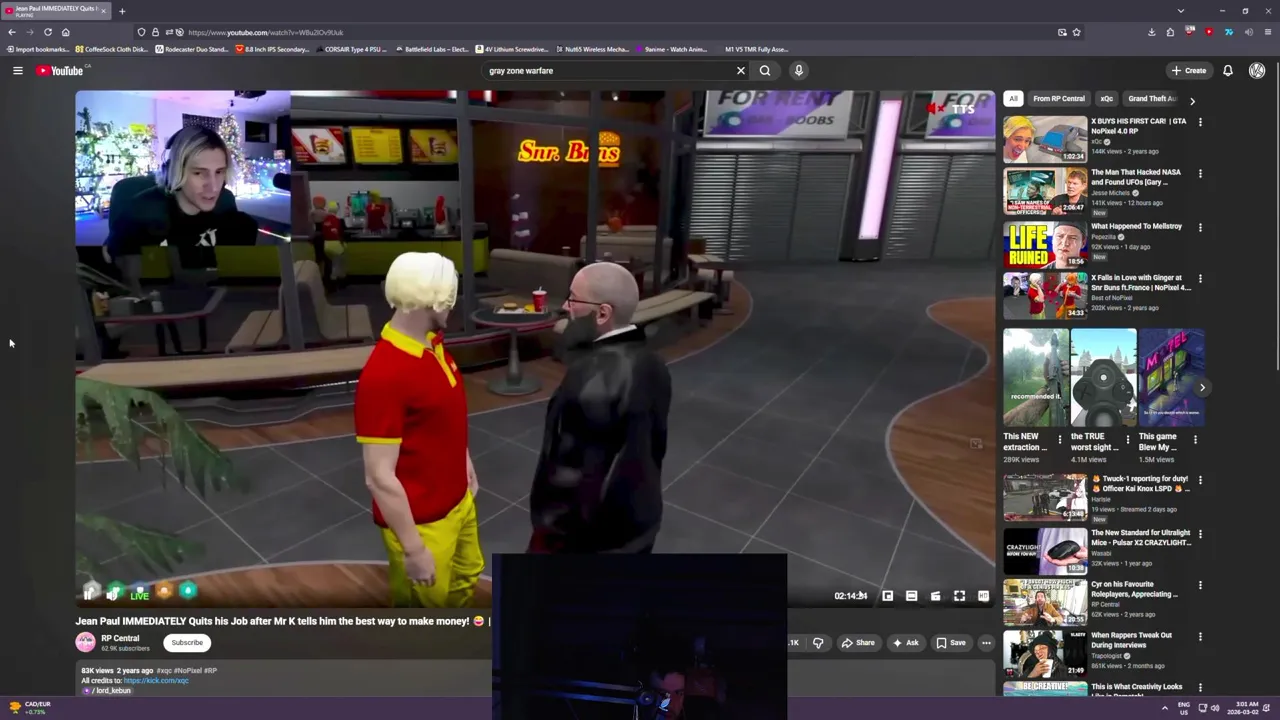Bookmark this page with star icon
Viewport: 1280px width, 720px height.
pos(1076,32)
